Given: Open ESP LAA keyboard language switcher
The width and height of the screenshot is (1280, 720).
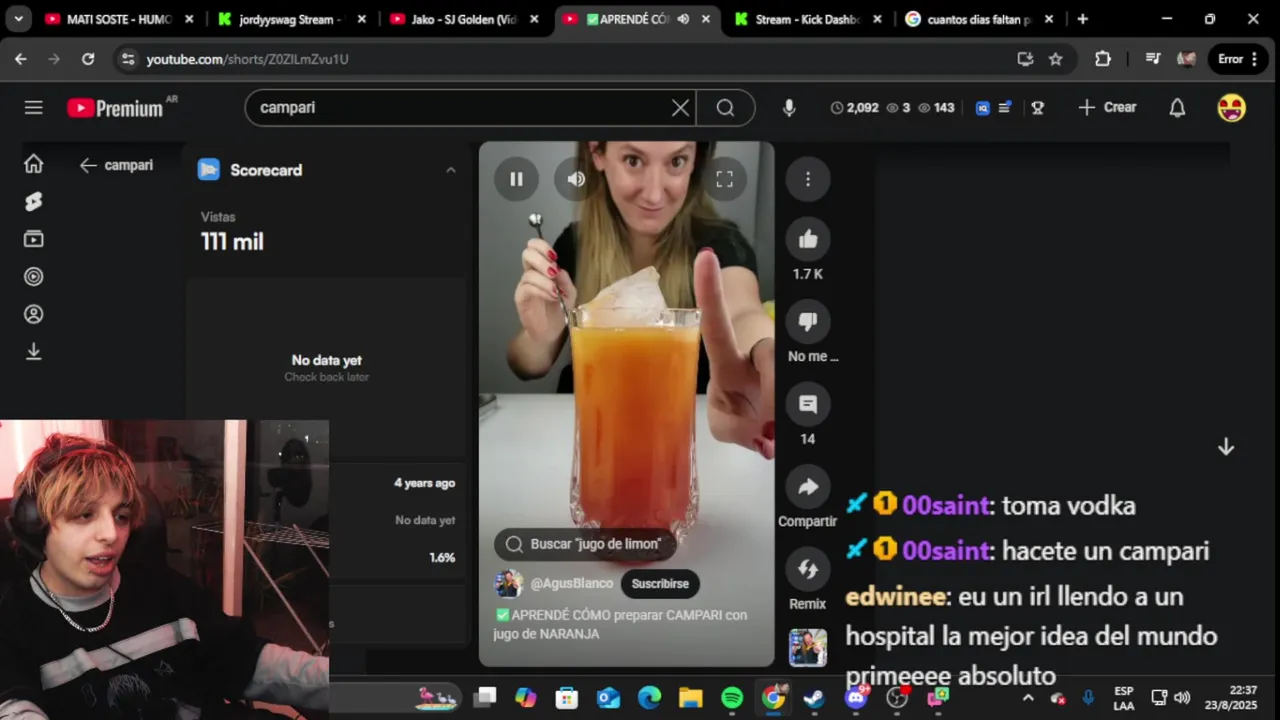Looking at the screenshot, I should coord(1124,698).
